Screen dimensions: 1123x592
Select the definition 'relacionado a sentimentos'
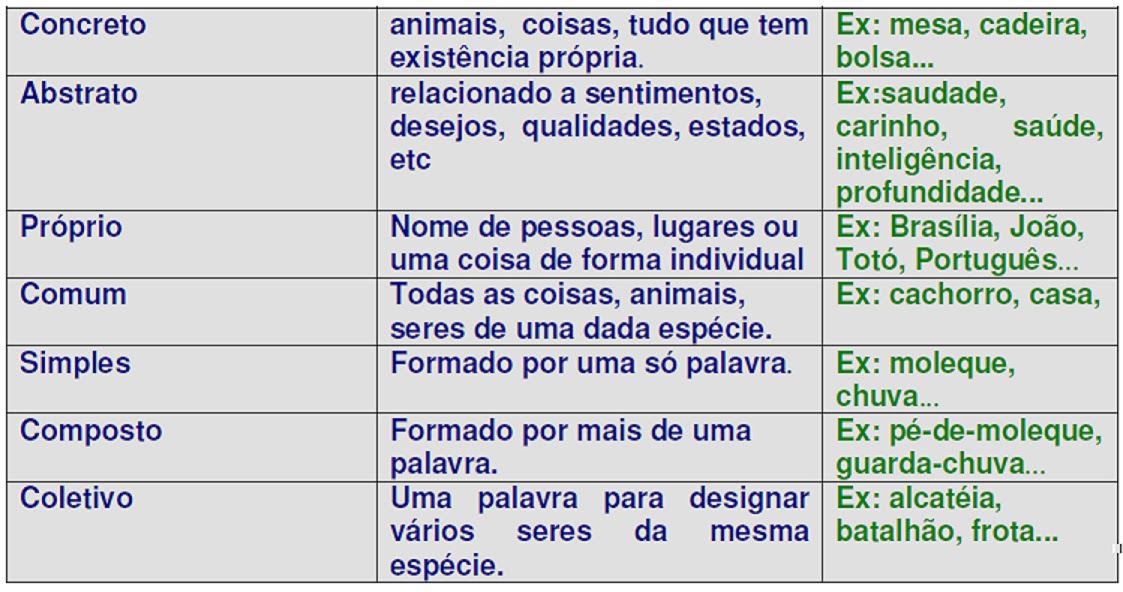[x=576, y=94]
